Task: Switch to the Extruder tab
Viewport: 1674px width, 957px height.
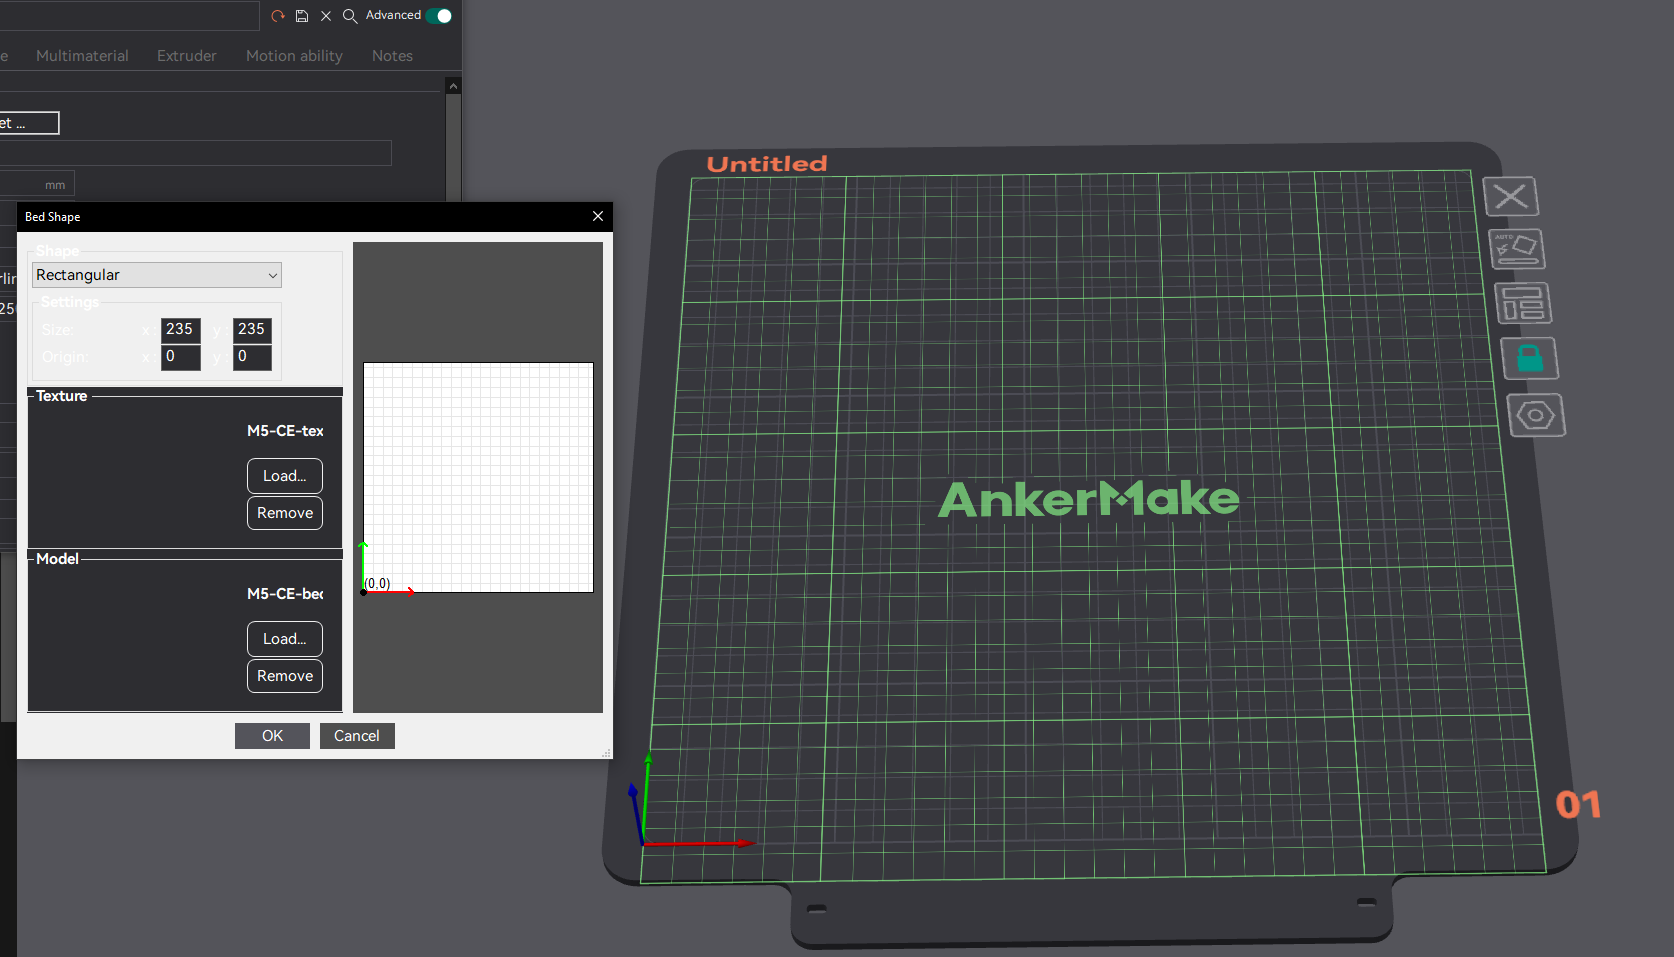Action: 186,55
